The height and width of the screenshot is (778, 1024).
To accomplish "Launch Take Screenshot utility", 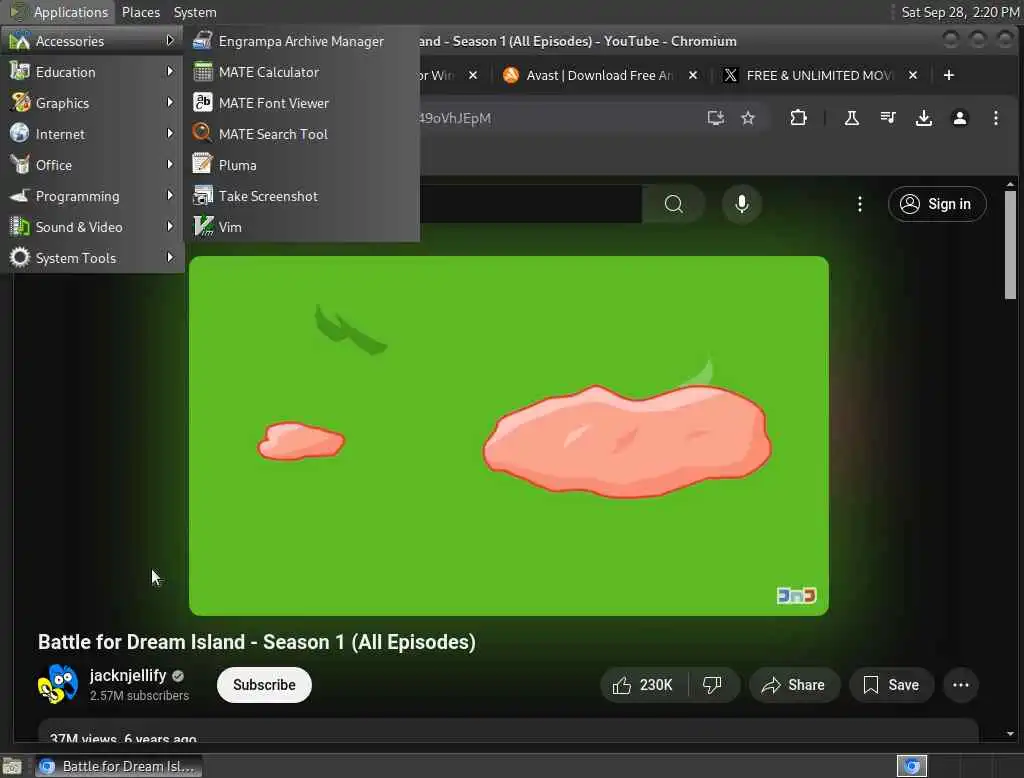I will 301,196.
